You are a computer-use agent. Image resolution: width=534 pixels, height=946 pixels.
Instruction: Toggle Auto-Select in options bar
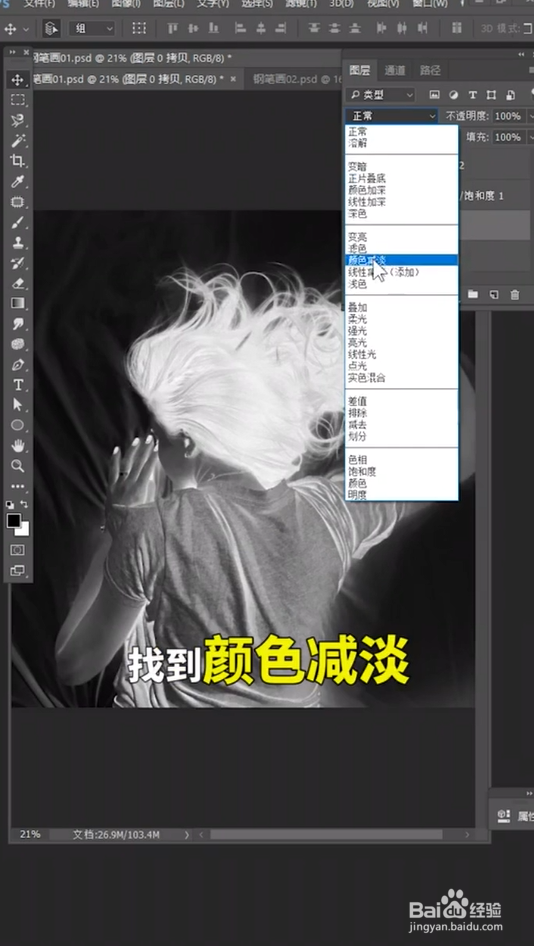[x=51, y=28]
